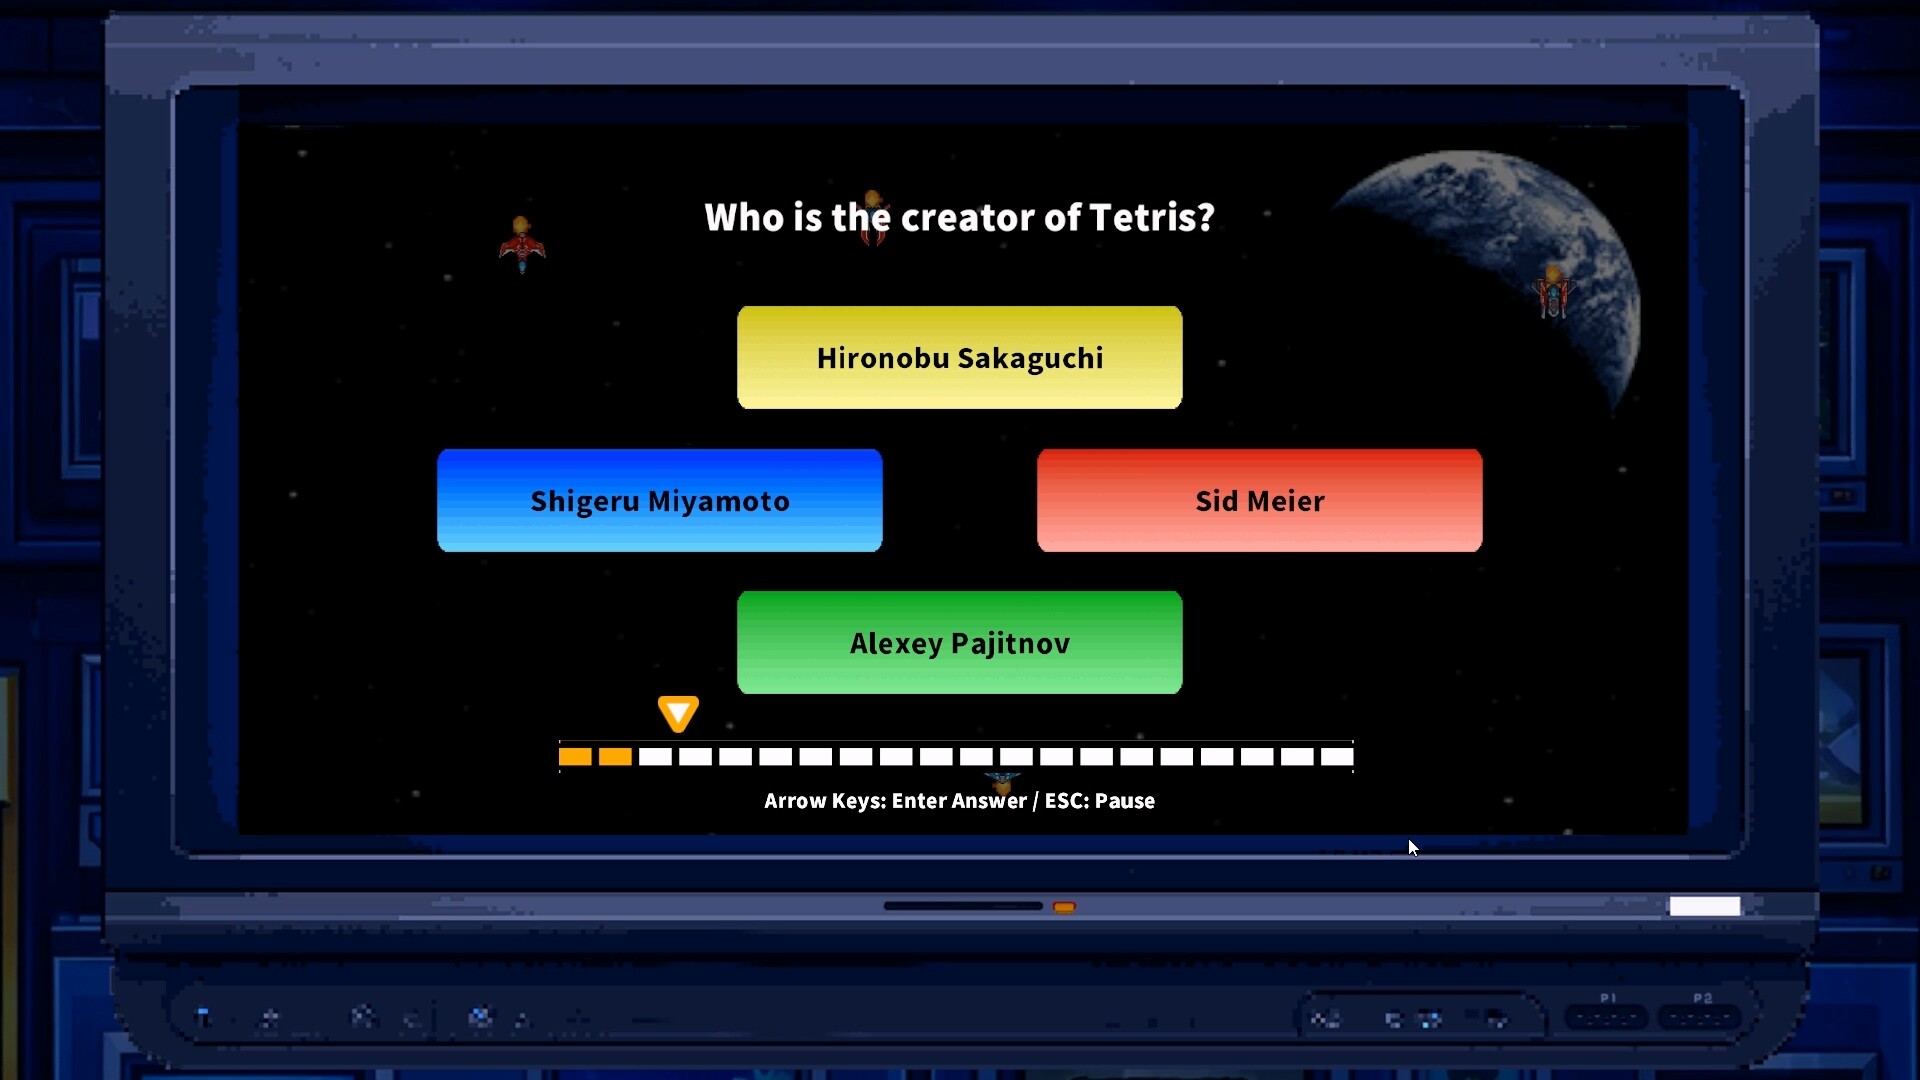The height and width of the screenshot is (1080, 1920).
Task: Click the orange indicator beside the tracking bar
Action: click(x=1064, y=907)
